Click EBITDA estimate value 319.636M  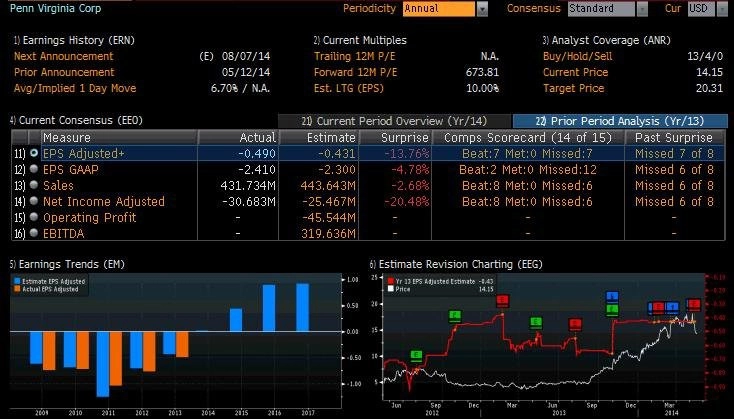[328, 233]
